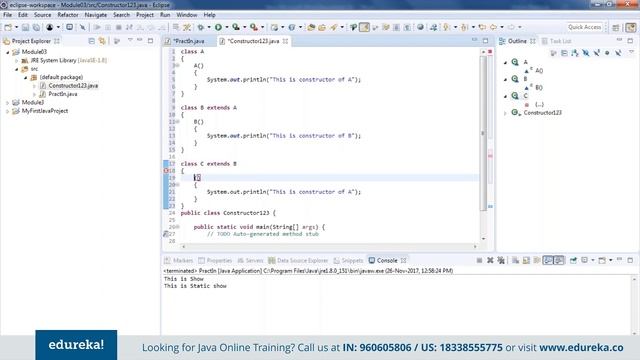Toggle Show Console on Standard Error
The height and width of the screenshot is (360, 640).
(559, 260)
